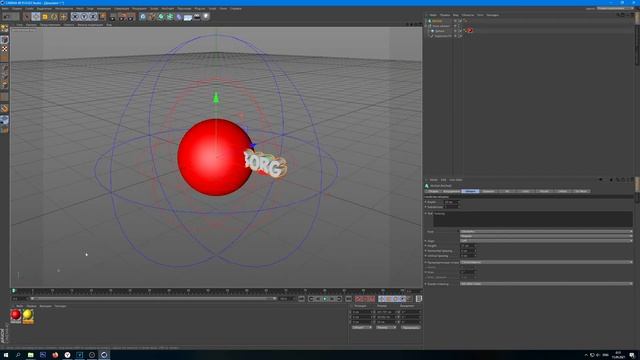The image size is (640, 360).
Task: Open File Explorer from taskbar
Action: (31, 355)
